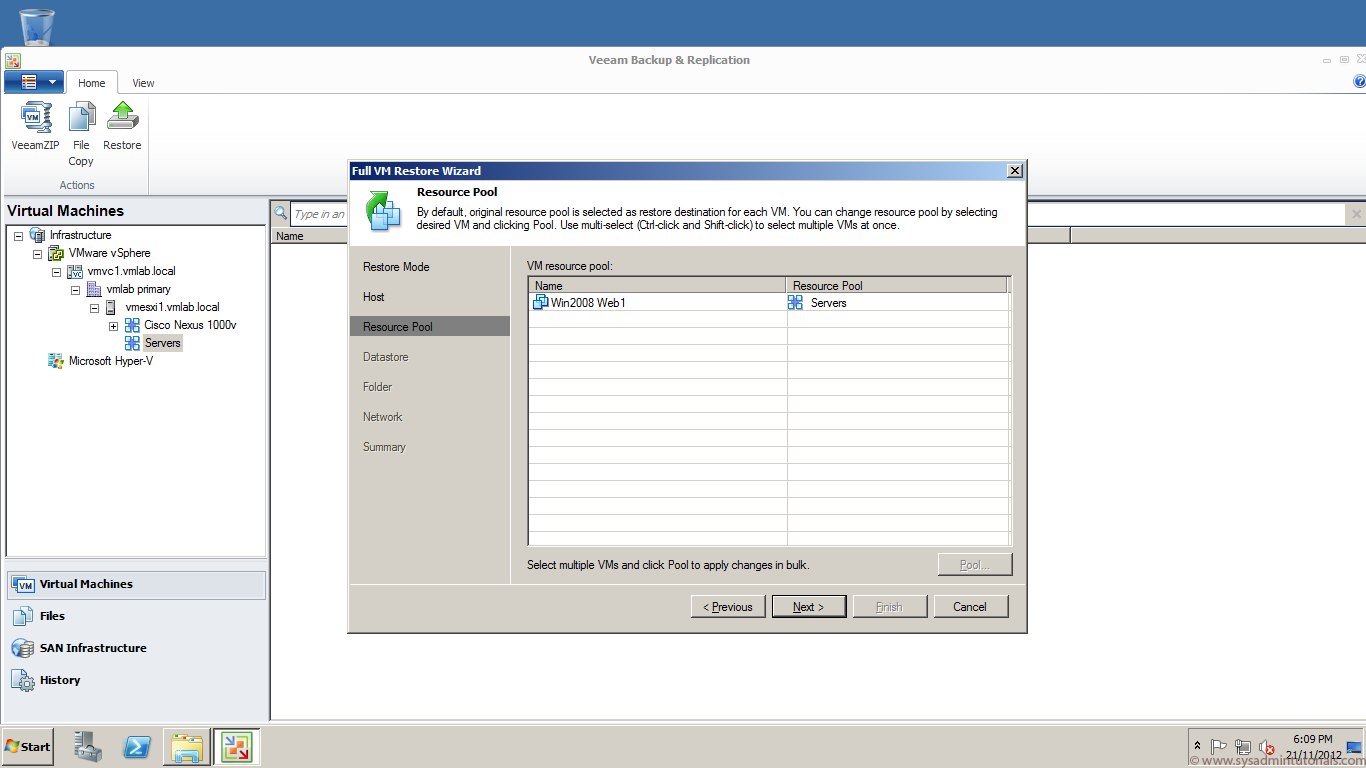The width and height of the screenshot is (1366, 768).
Task: Open the SAN Infrastructure pane
Action: pyautogui.click(x=136, y=649)
